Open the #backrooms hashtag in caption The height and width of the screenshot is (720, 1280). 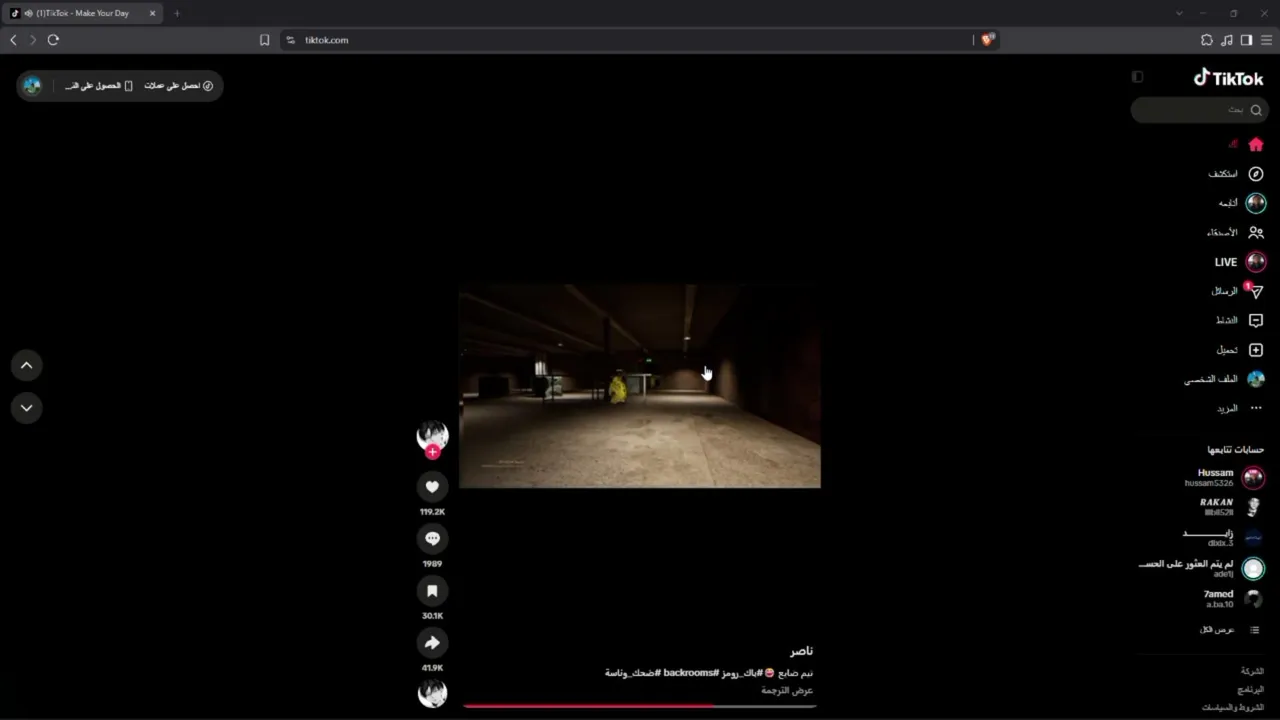[x=691, y=673]
